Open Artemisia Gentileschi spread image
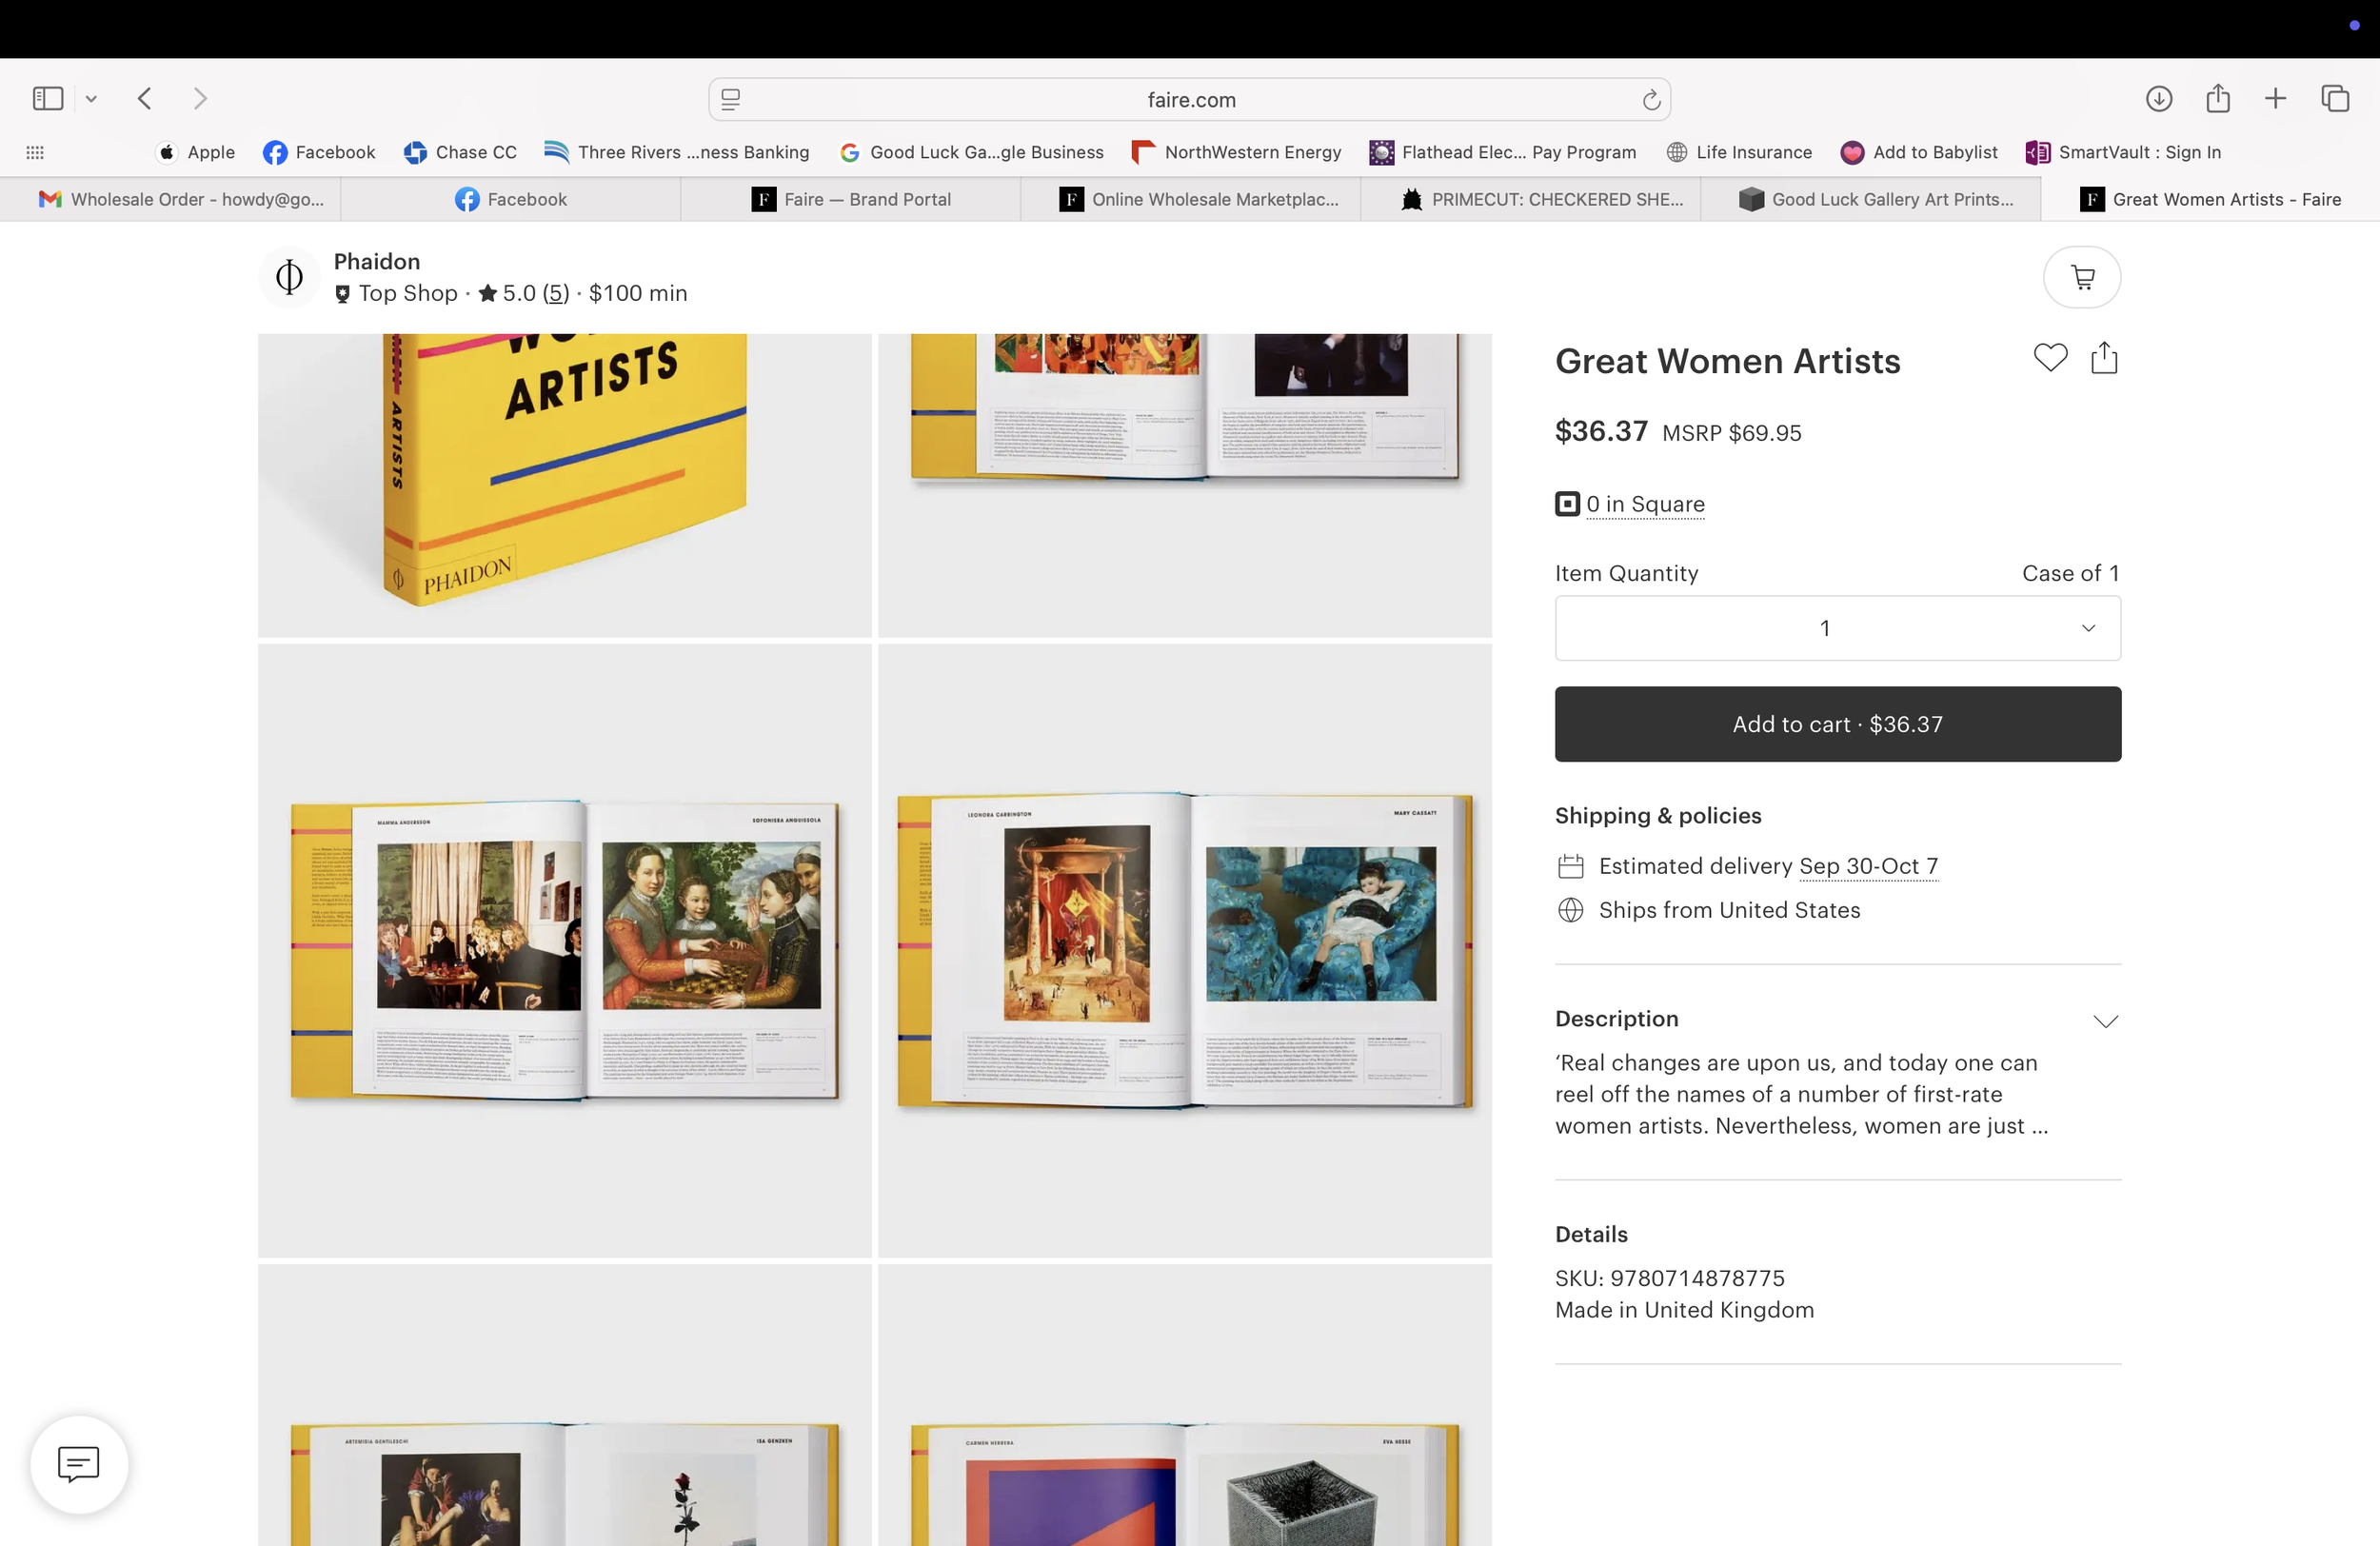The width and height of the screenshot is (2380, 1546). (565, 1405)
